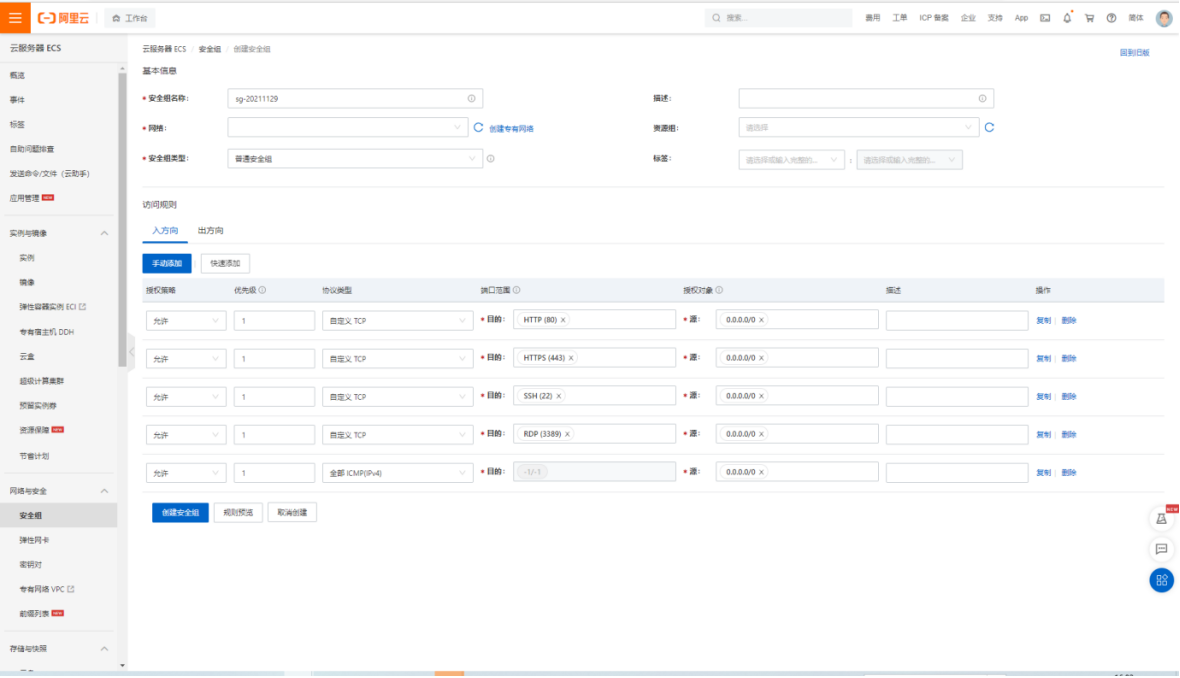Open the hamburger menu at top left
Image resolution: width=1180 pixels, height=678 pixels.
14,18
